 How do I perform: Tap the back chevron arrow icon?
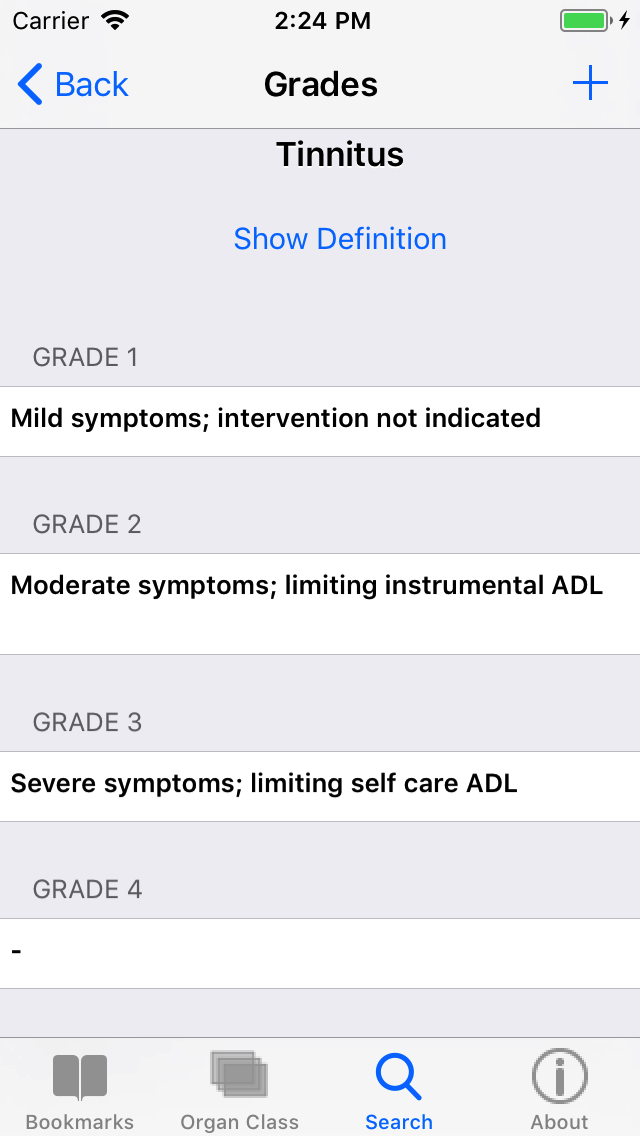(30, 85)
